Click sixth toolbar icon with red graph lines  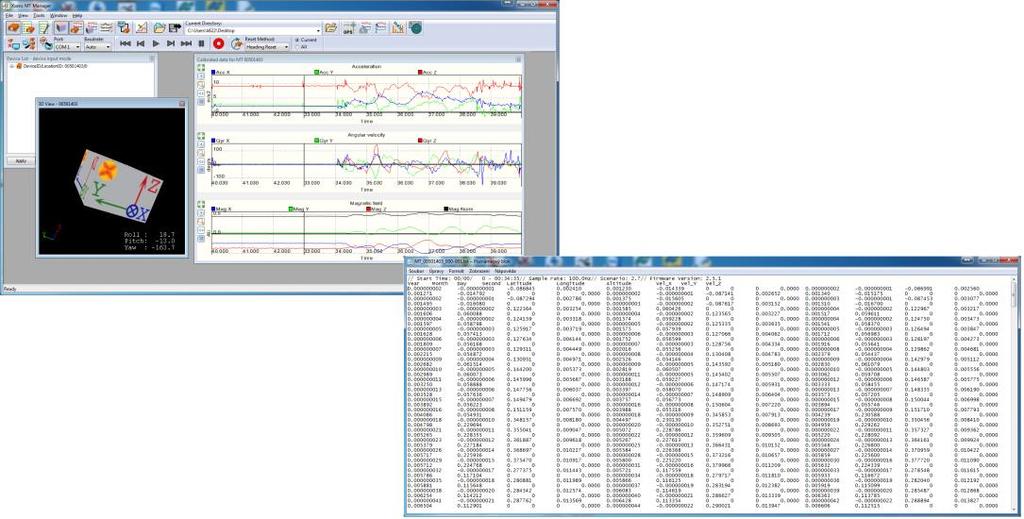tap(91, 28)
